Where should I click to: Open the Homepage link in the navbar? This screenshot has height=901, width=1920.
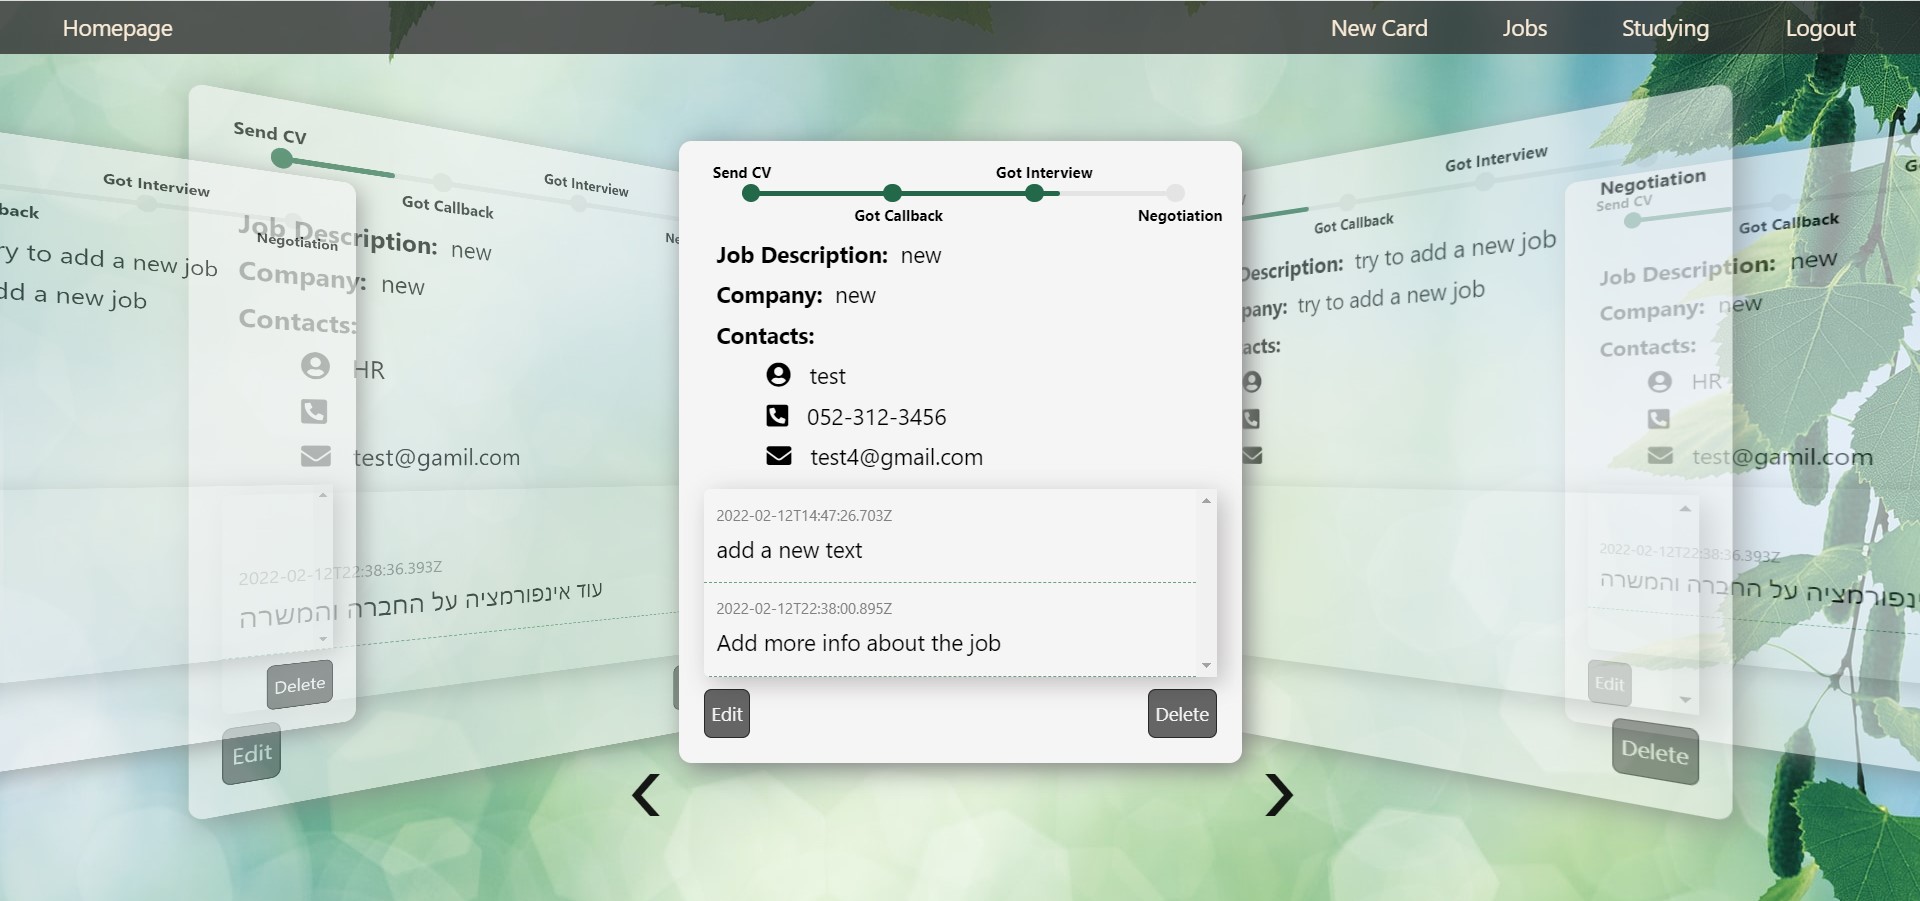[x=118, y=28]
